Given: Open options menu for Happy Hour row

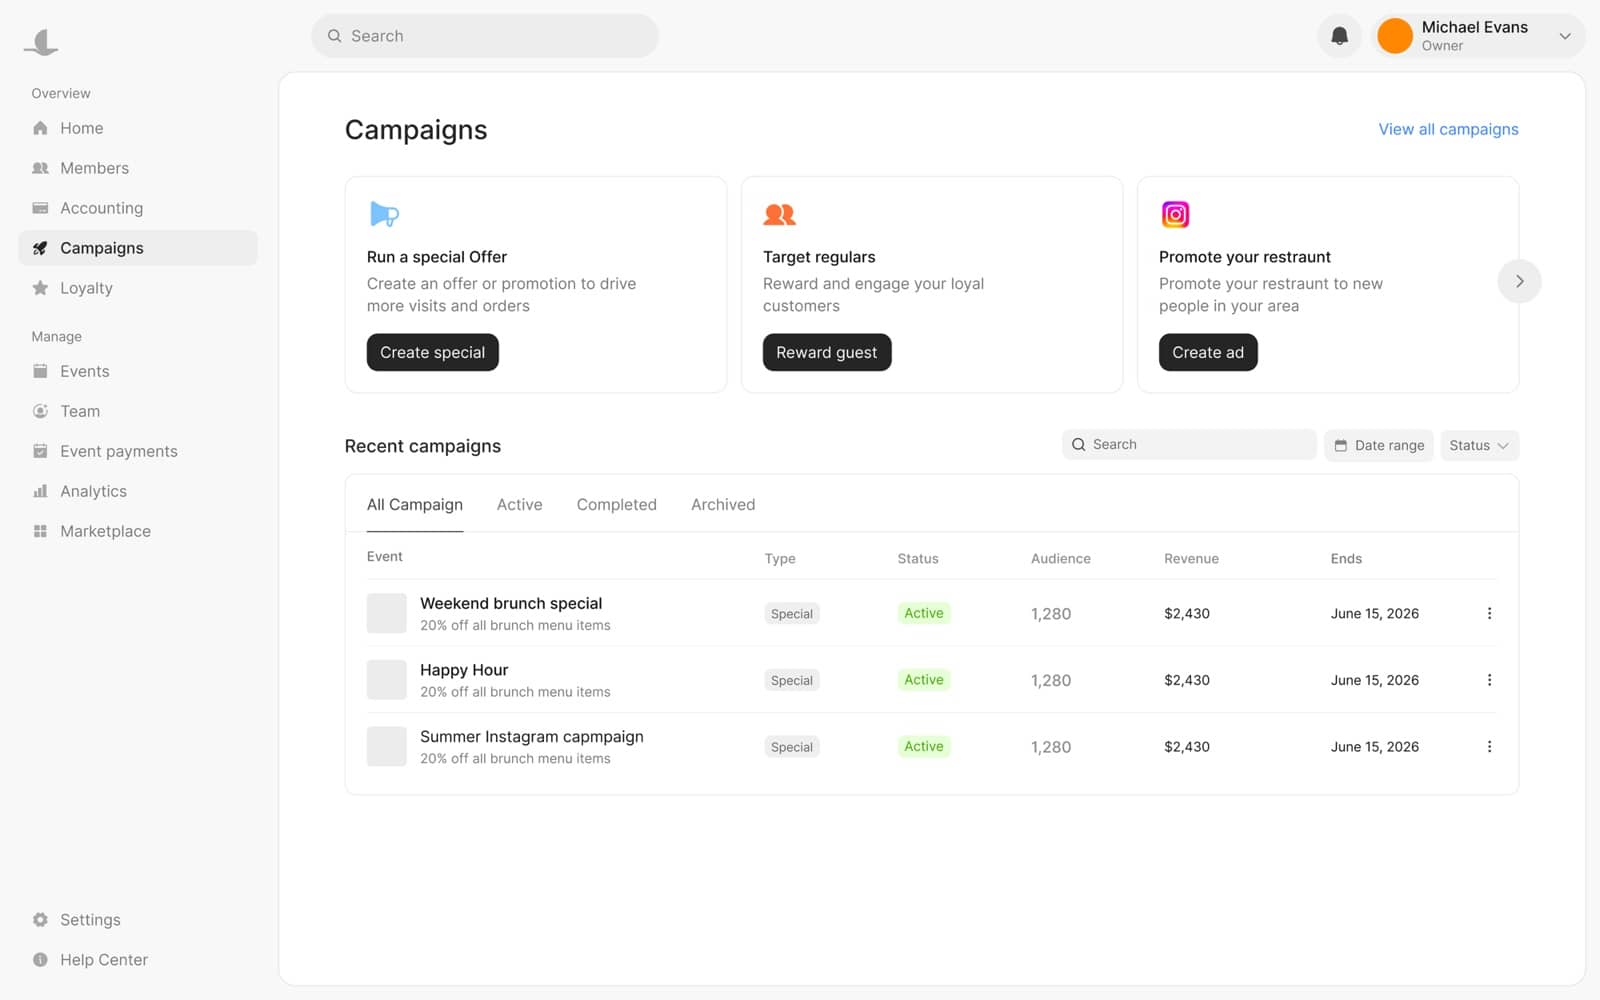Looking at the screenshot, I should point(1489,680).
